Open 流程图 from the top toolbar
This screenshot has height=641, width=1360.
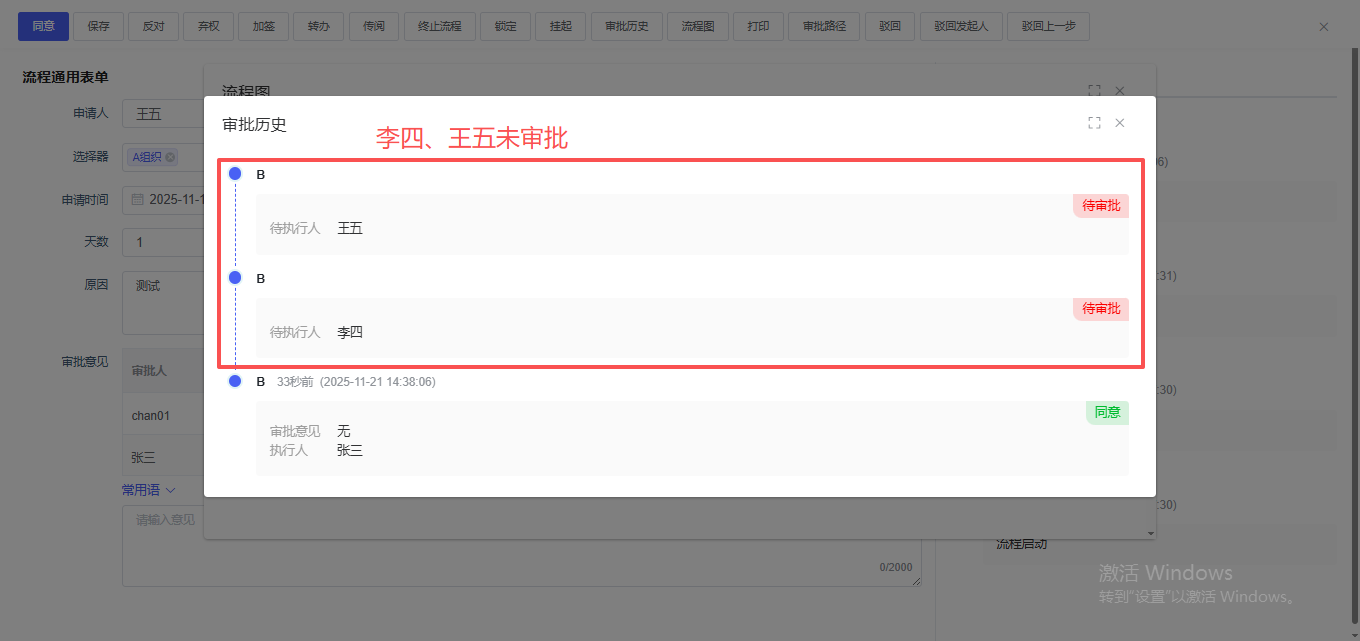698,27
